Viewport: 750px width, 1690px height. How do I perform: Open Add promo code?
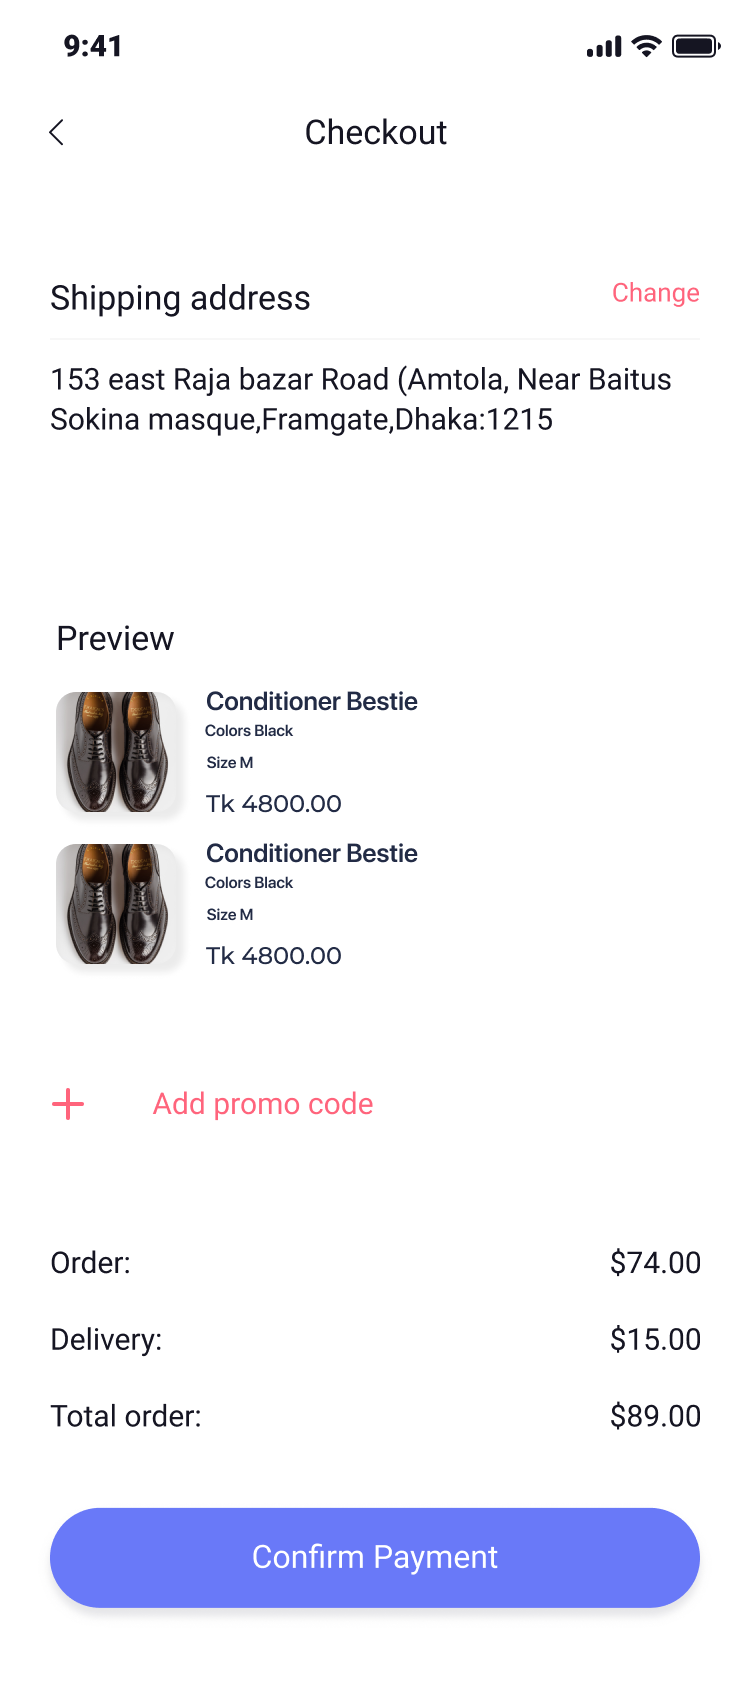pyautogui.click(x=262, y=1104)
